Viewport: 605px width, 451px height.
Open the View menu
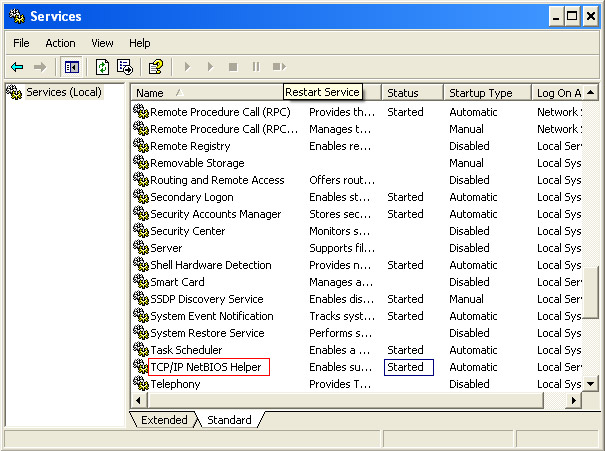(x=102, y=43)
